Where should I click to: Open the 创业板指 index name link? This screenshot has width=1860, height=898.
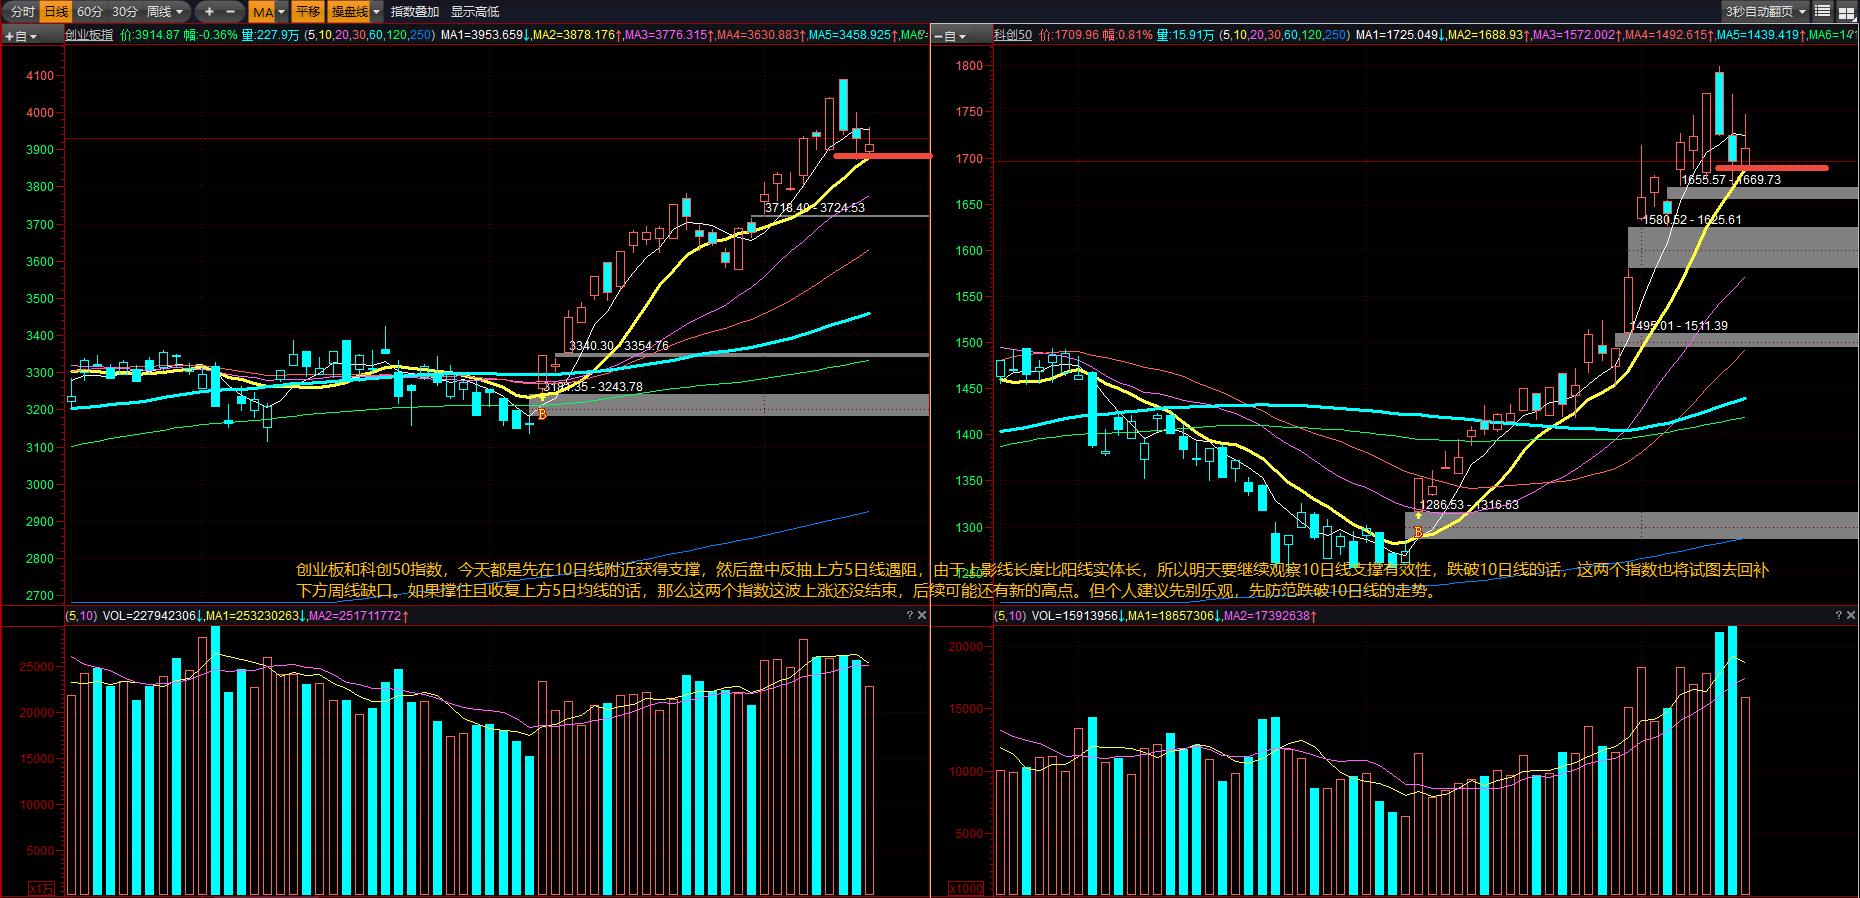pyautogui.click(x=90, y=35)
